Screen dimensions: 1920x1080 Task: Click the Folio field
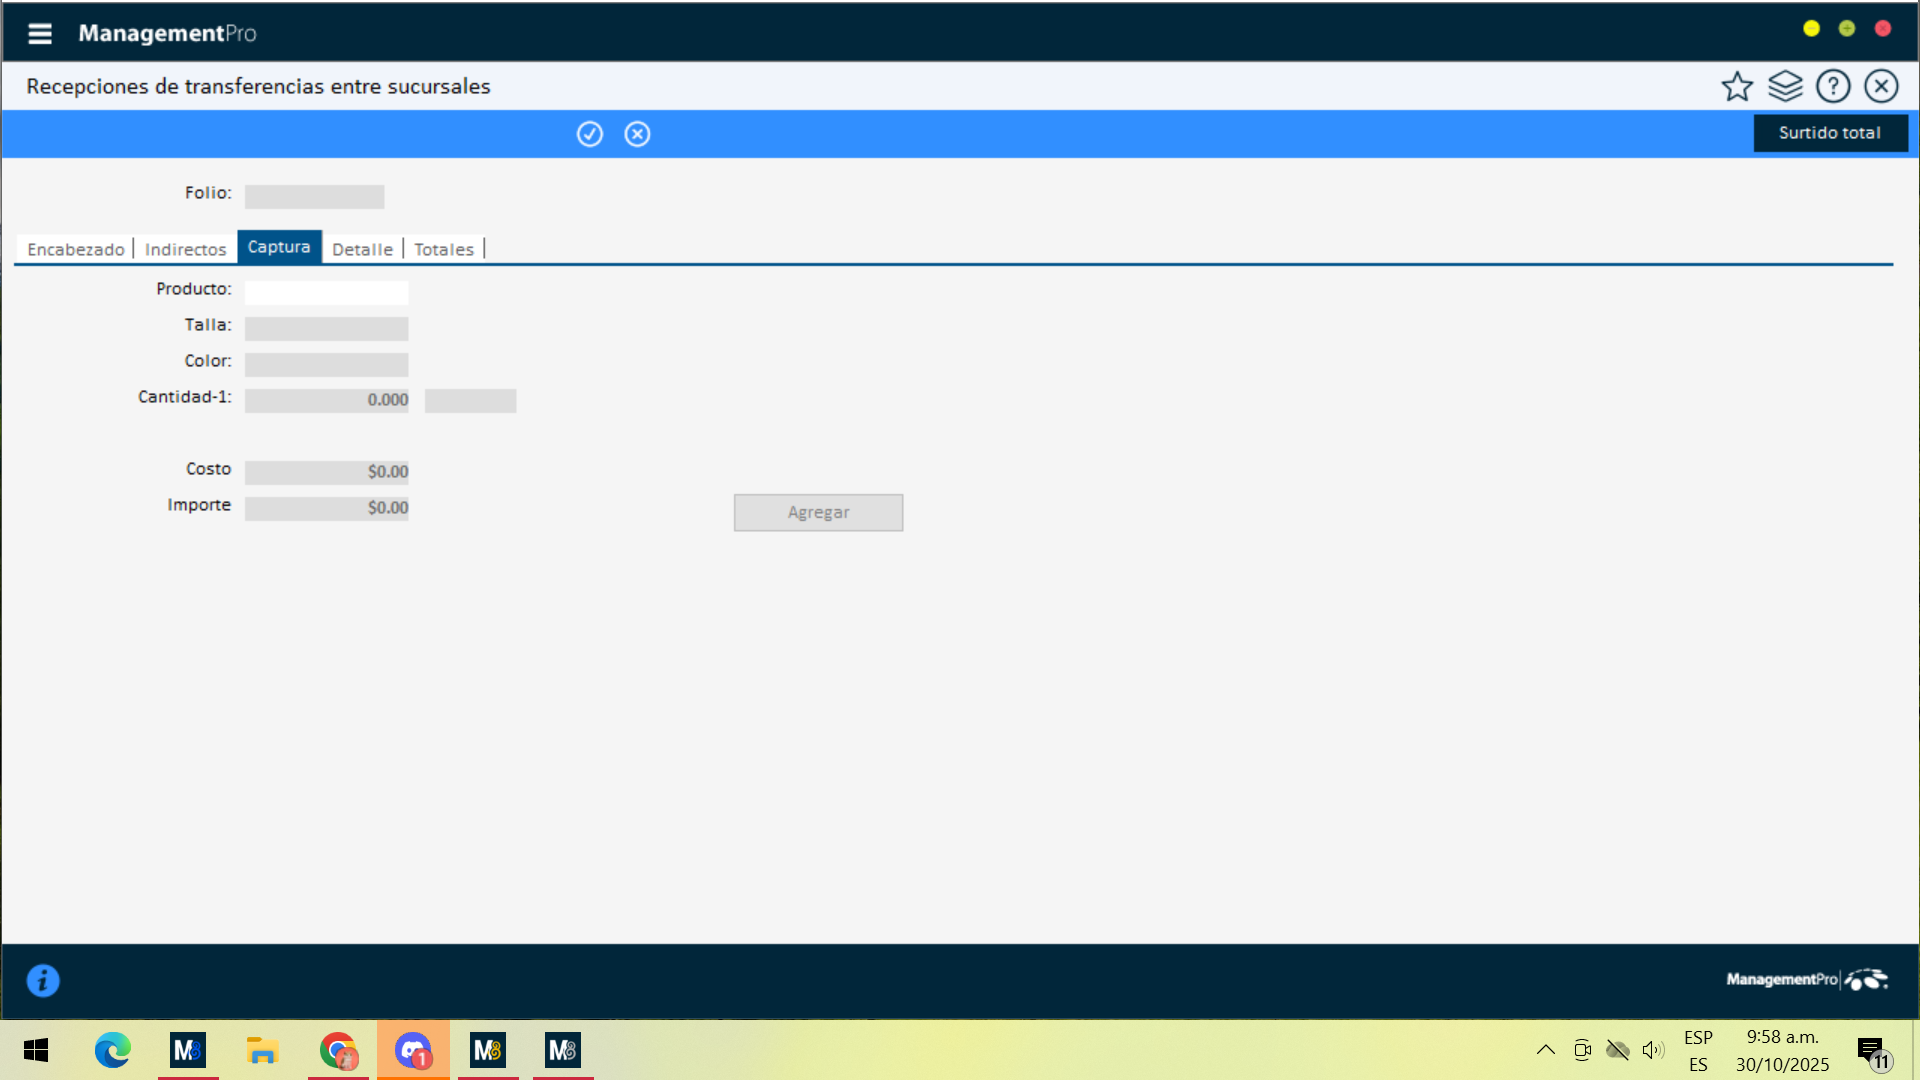[314, 196]
